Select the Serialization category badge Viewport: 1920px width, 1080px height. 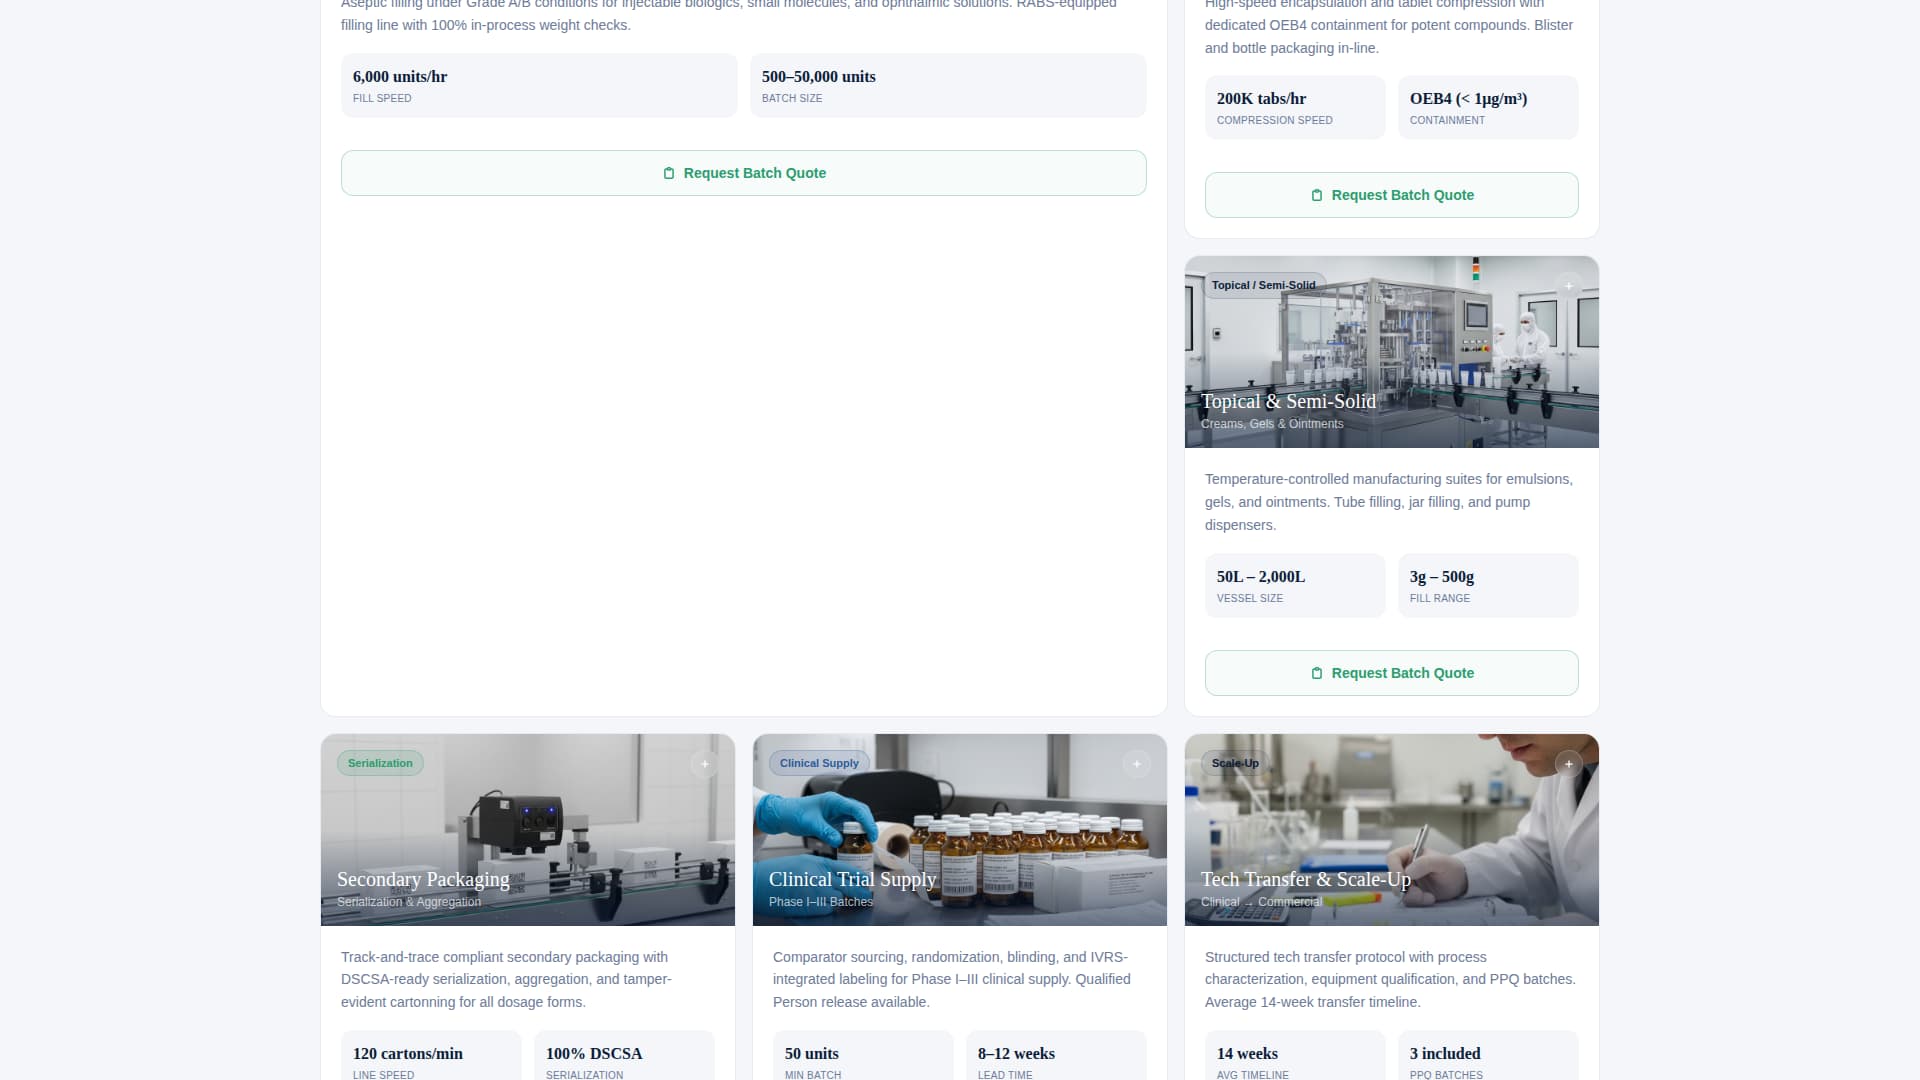380,762
